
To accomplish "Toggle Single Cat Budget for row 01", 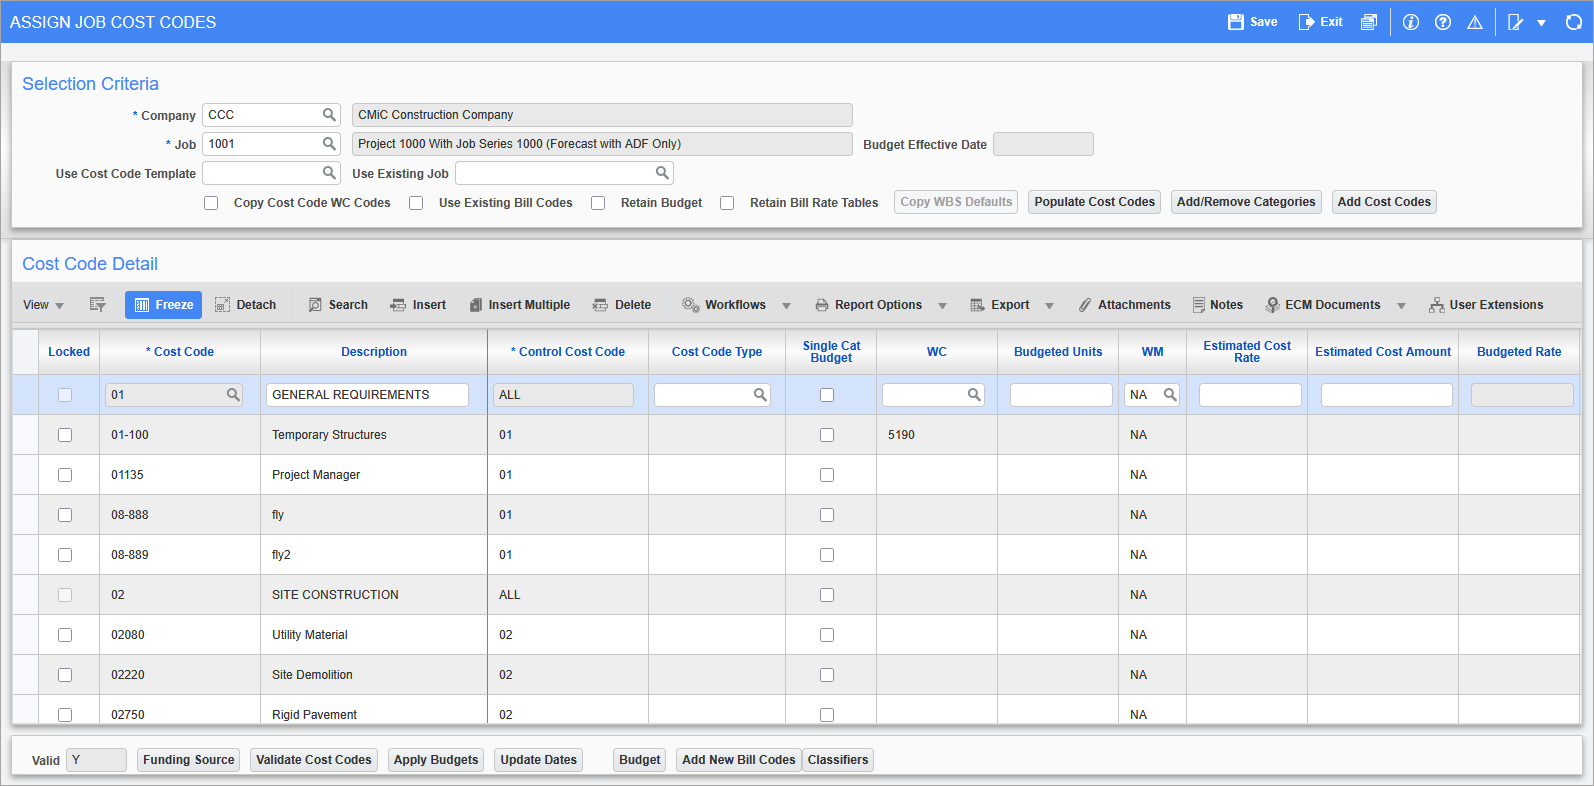I will pyautogui.click(x=827, y=395).
